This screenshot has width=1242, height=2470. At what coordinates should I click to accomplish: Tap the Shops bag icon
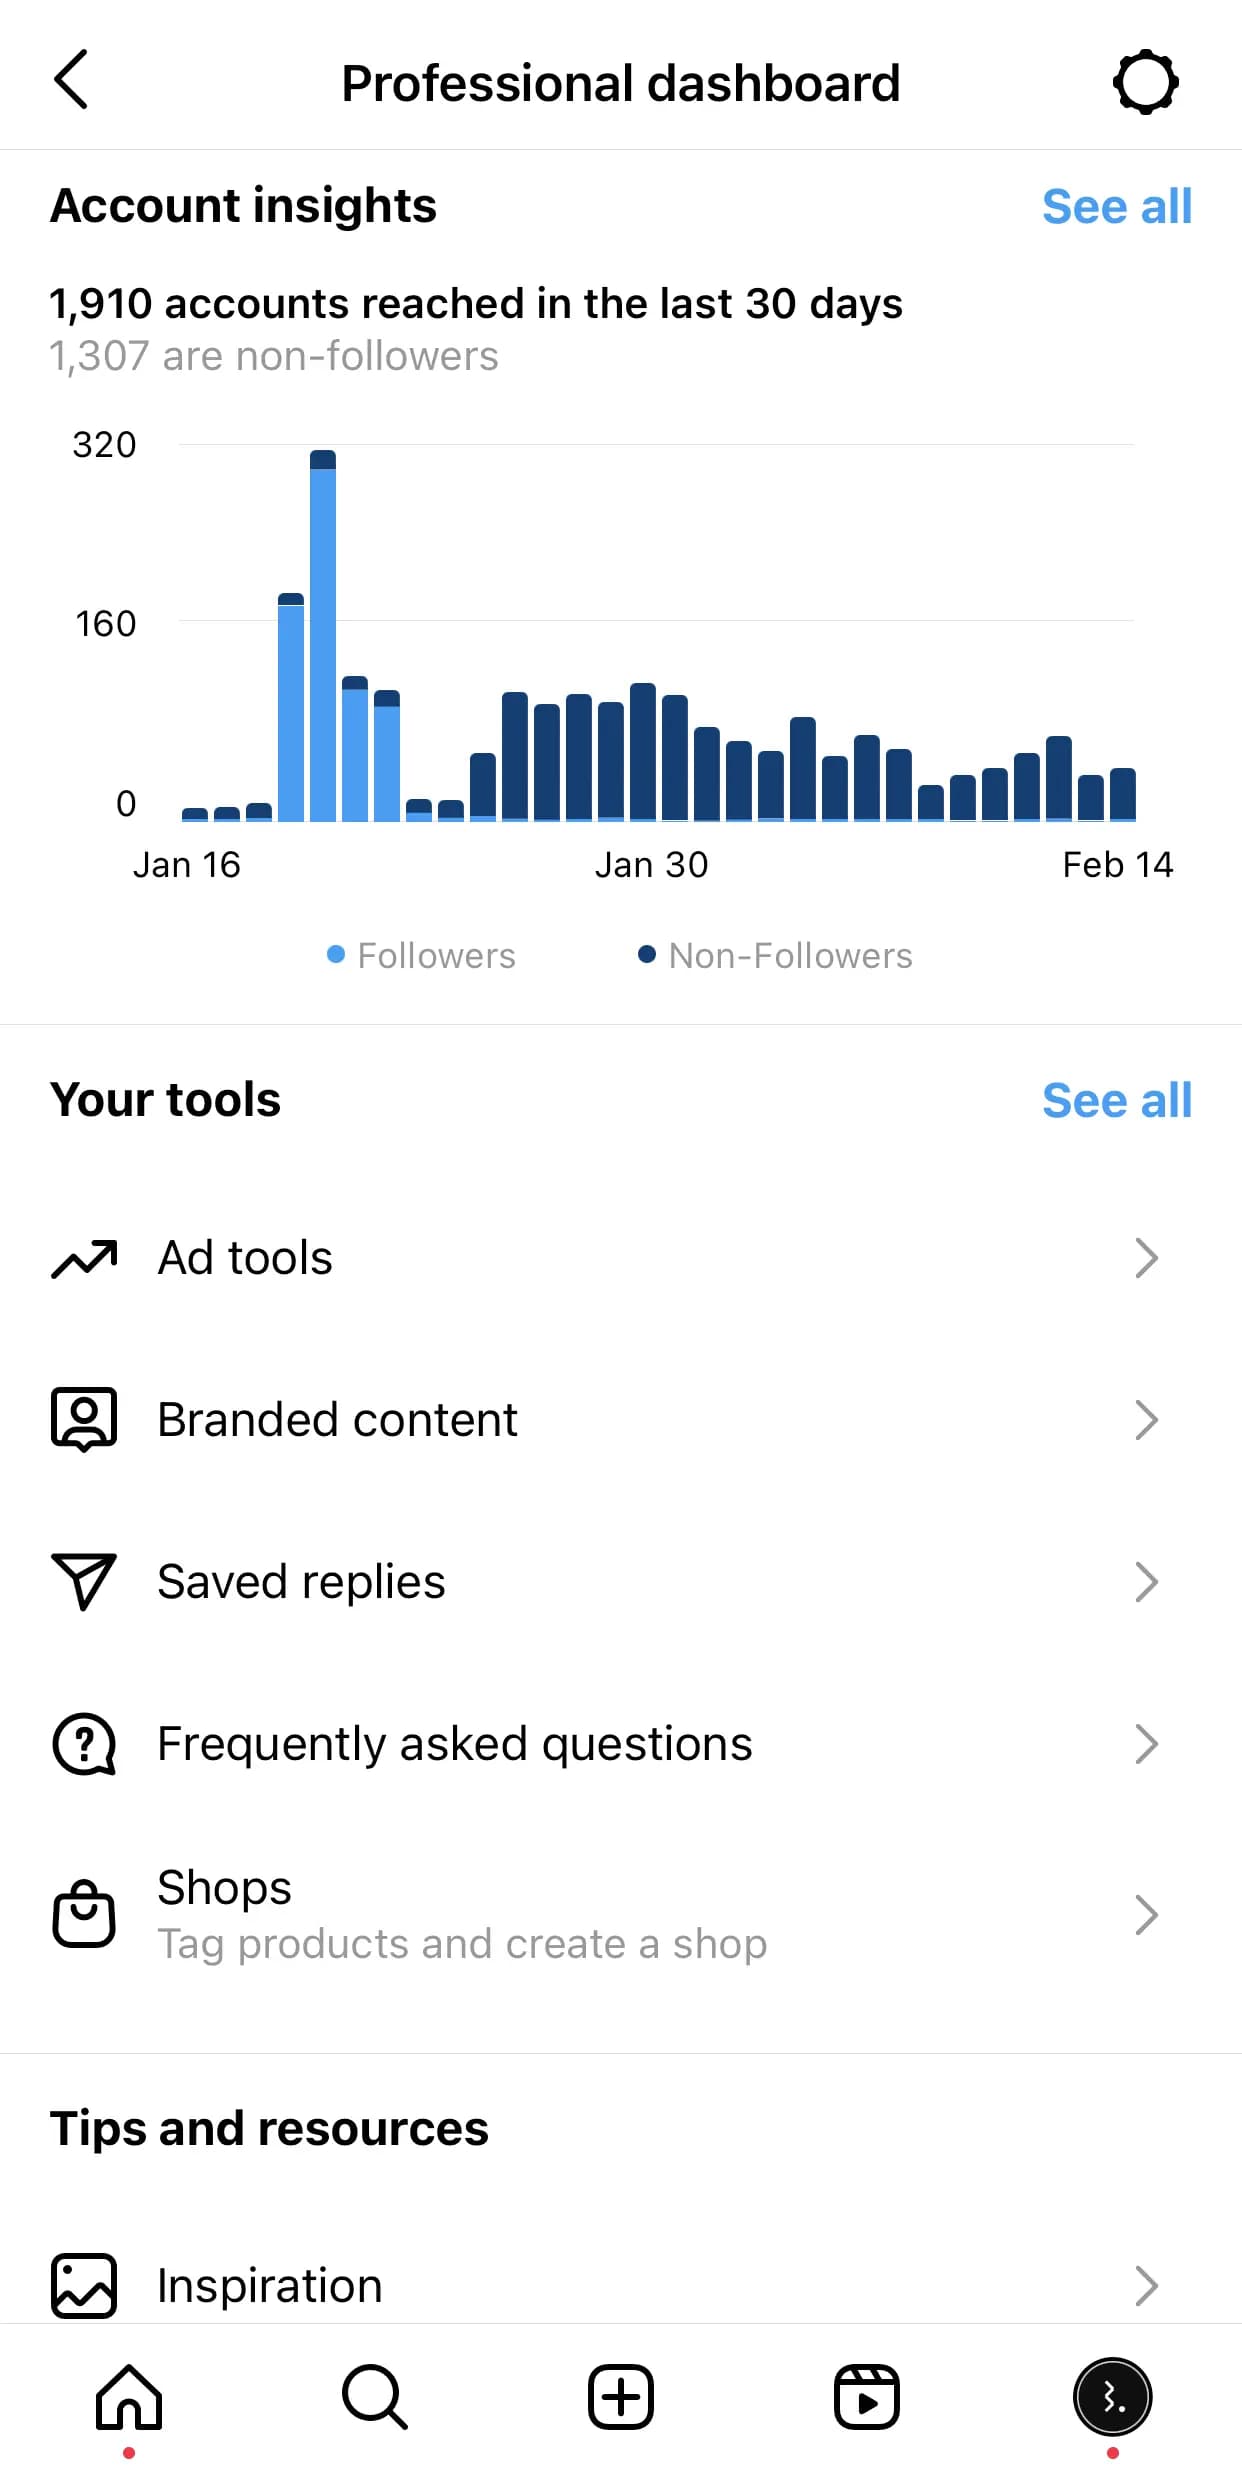pyautogui.click(x=84, y=1914)
